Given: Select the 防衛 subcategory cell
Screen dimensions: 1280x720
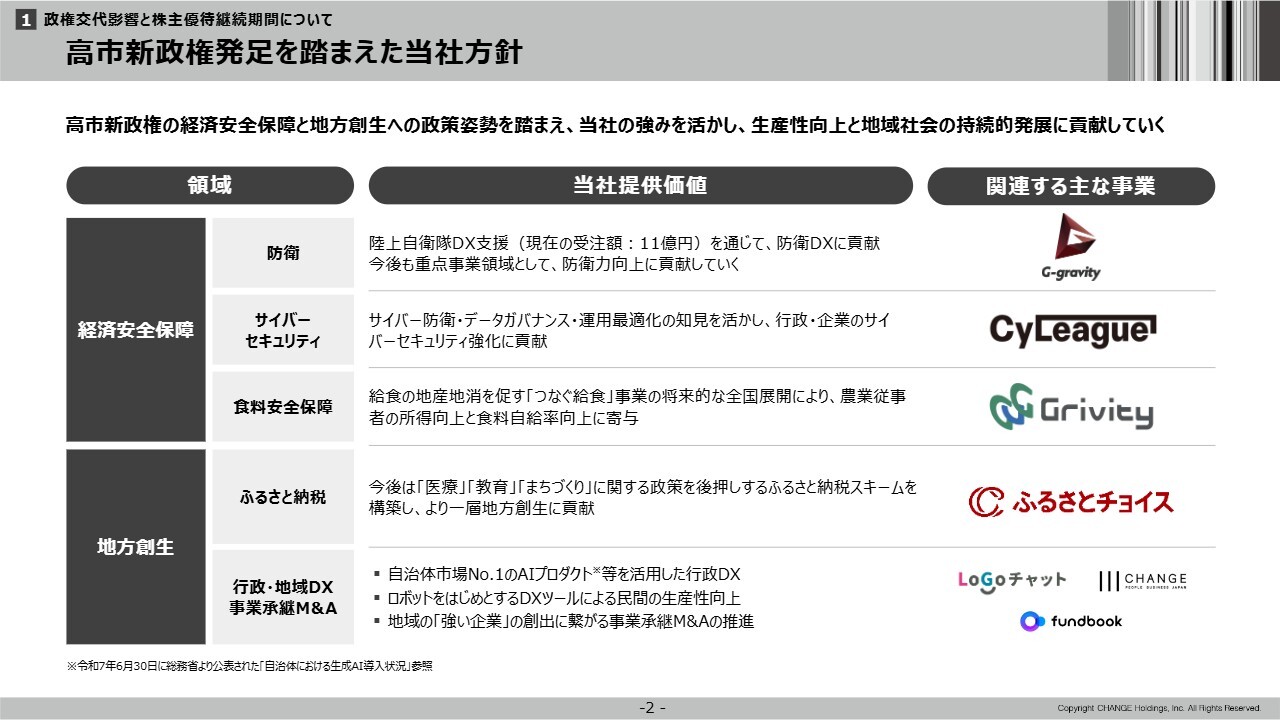Looking at the screenshot, I should [x=283, y=254].
